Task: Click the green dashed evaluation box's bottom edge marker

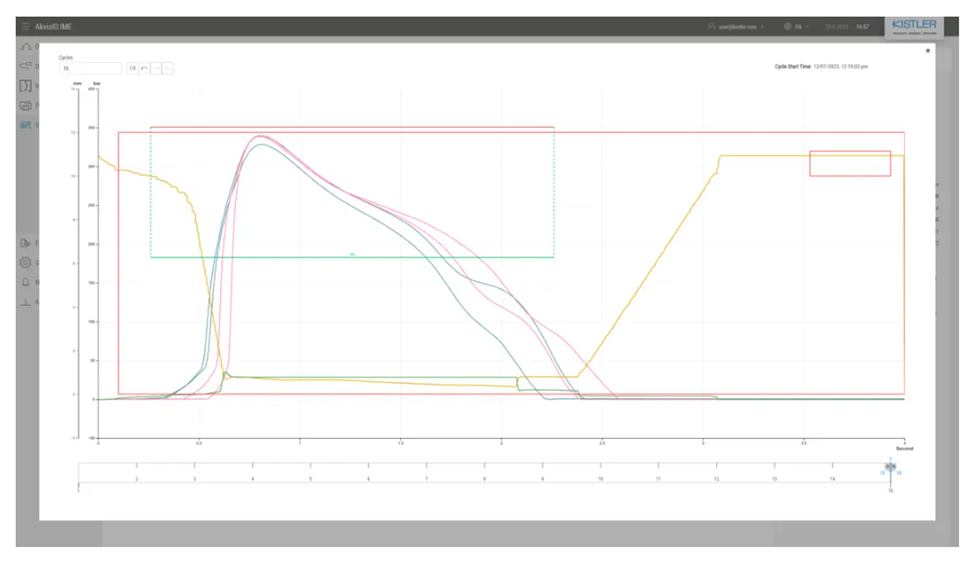Action: [352, 255]
